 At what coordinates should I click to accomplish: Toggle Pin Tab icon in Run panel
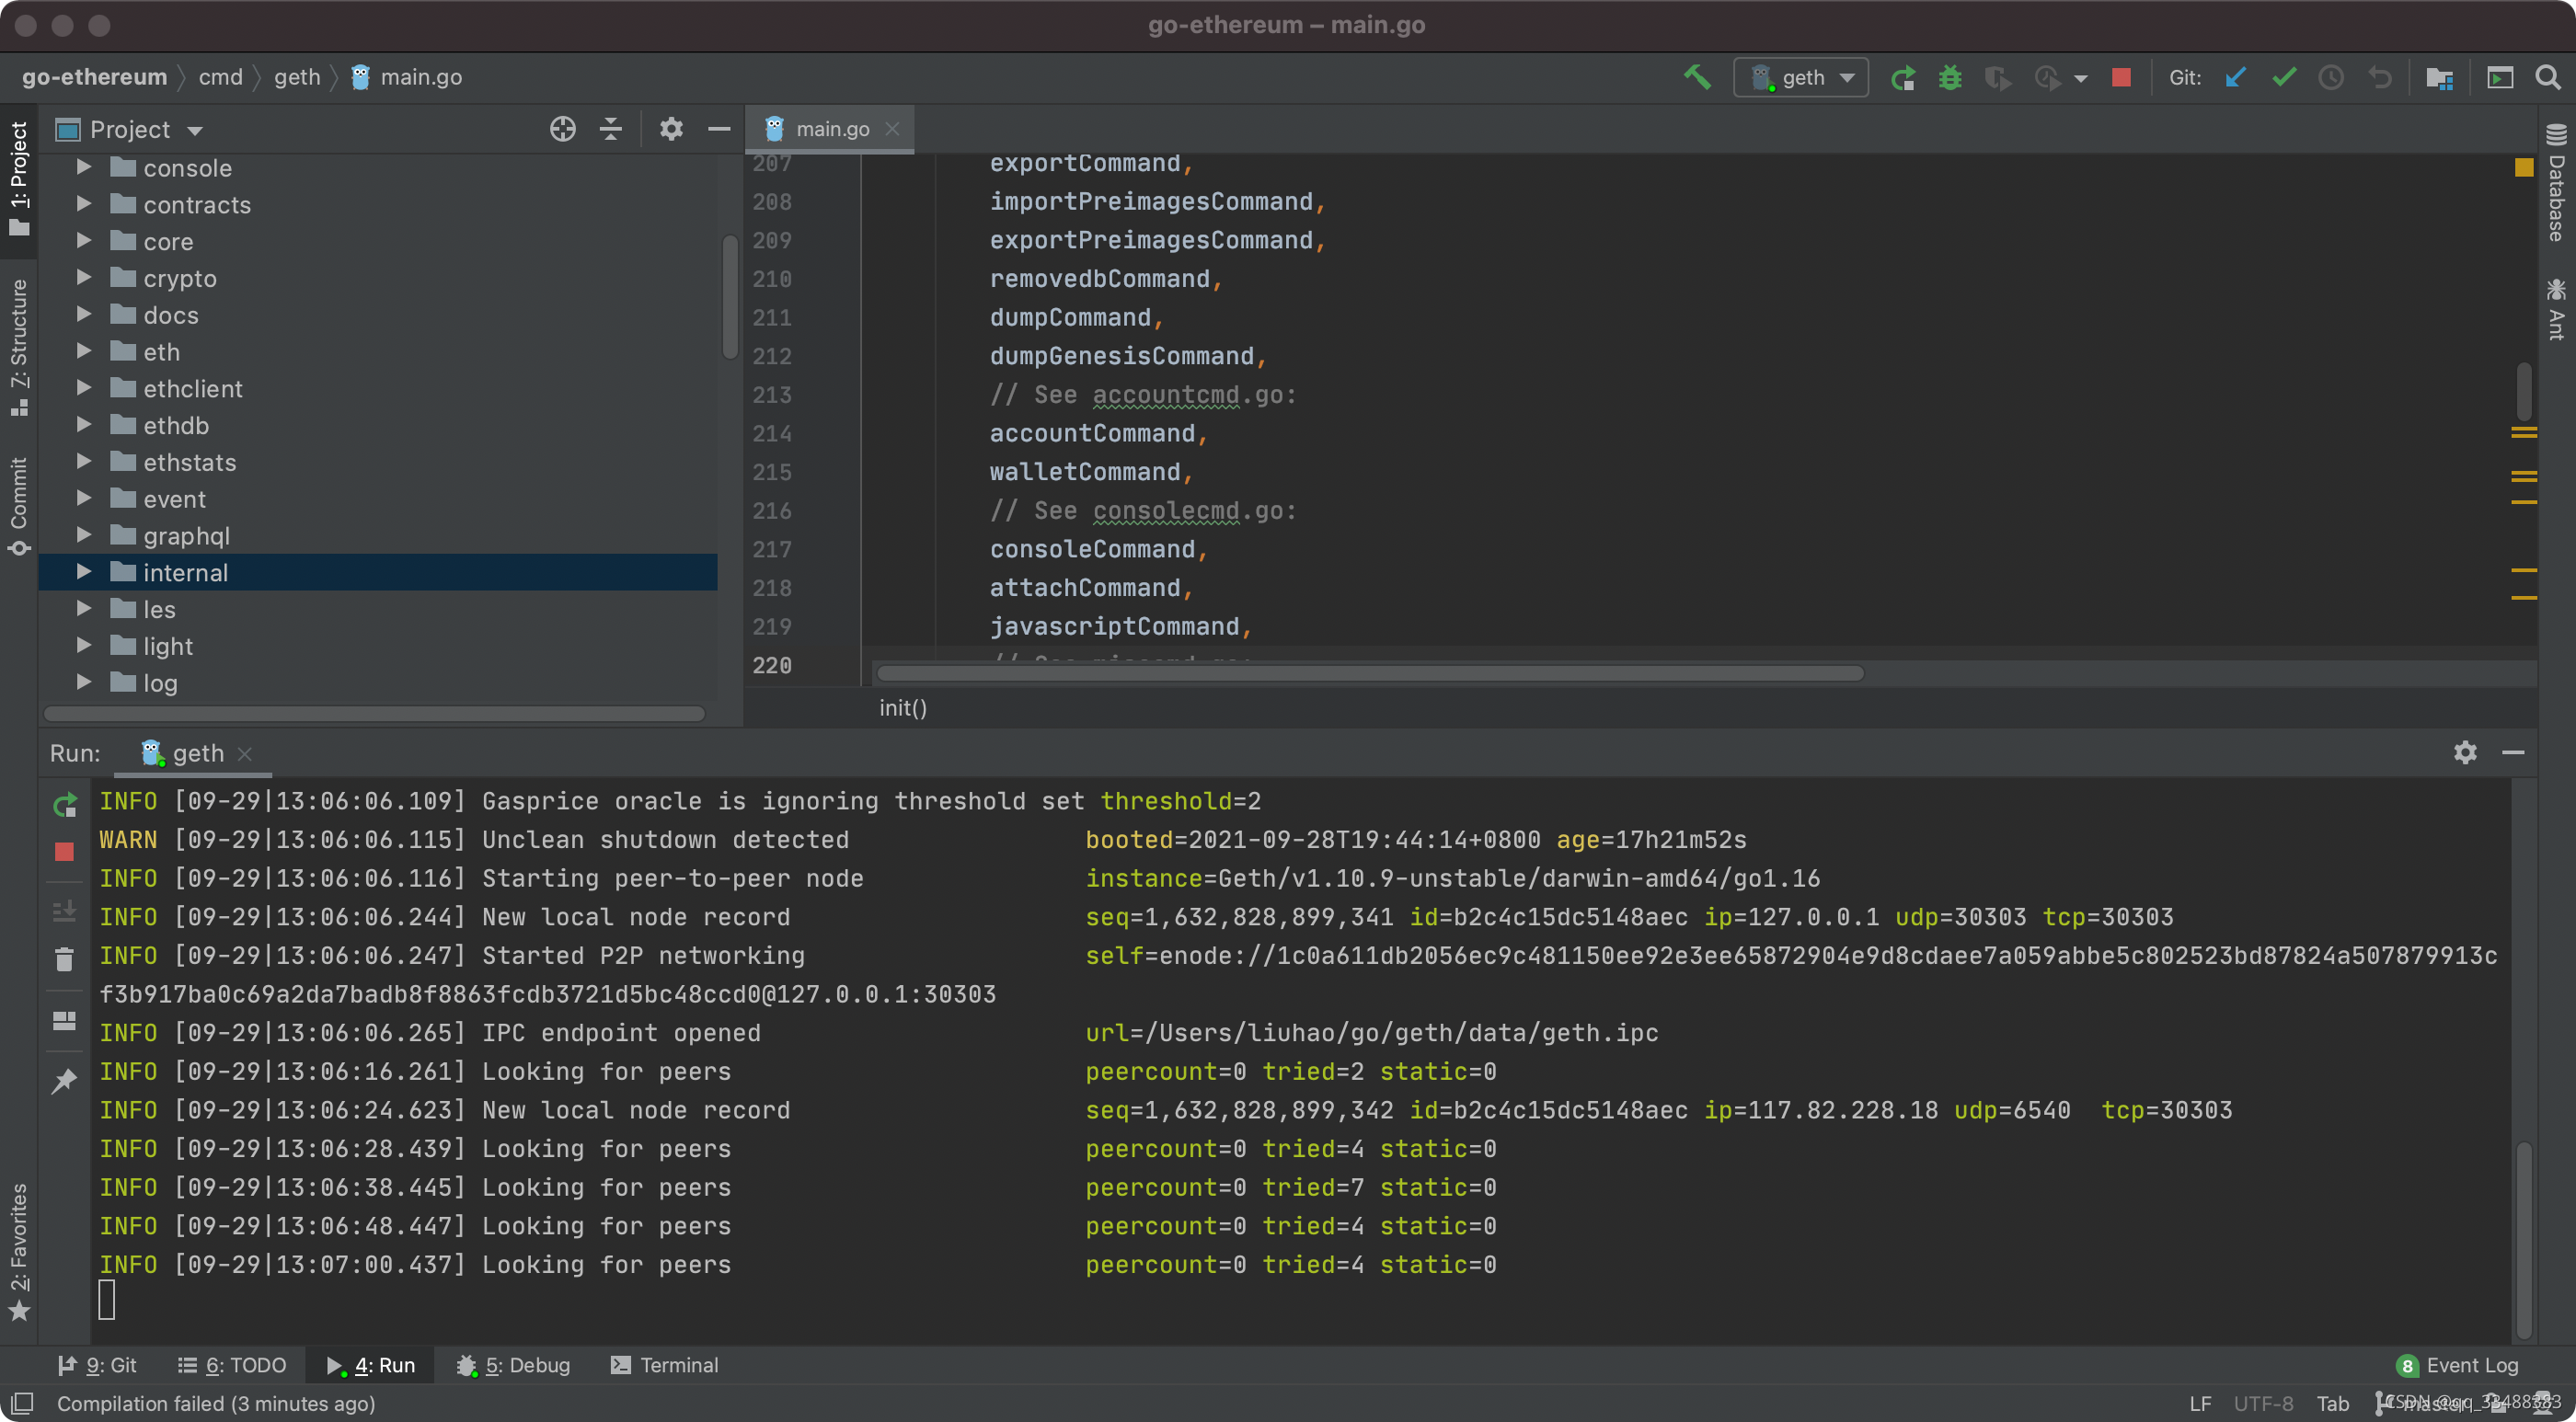(x=64, y=1081)
